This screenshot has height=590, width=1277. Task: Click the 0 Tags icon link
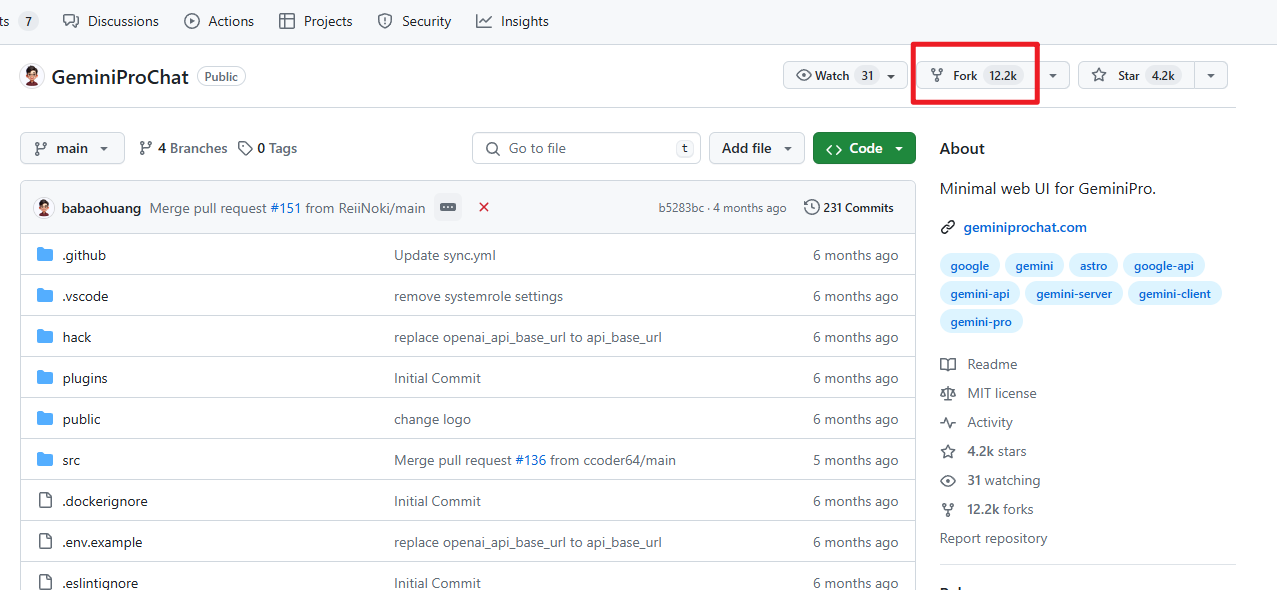(x=246, y=148)
